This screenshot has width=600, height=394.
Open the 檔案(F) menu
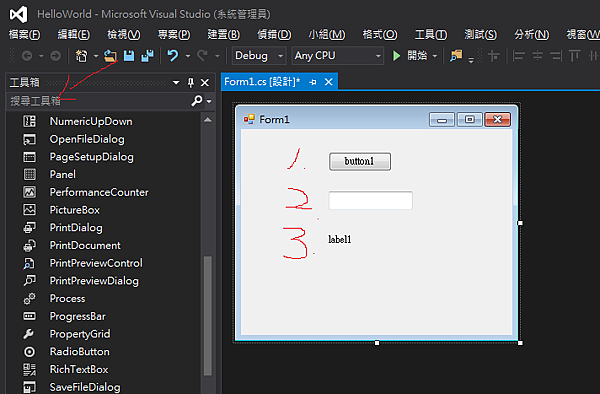(x=24, y=35)
